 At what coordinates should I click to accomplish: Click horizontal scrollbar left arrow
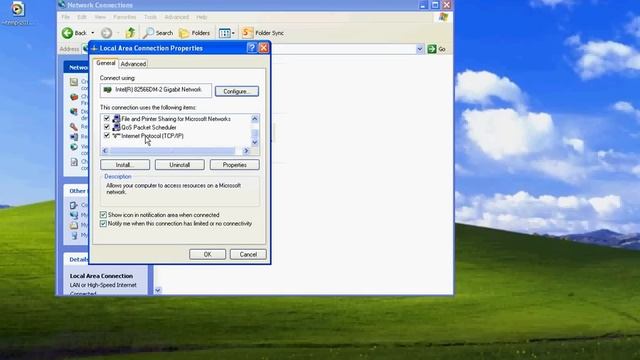(x=105, y=151)
